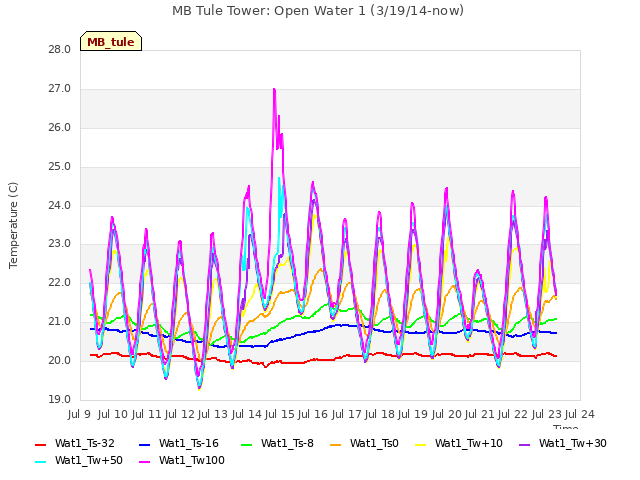
Task: Click the green Wat1_Ts-8 legend swatch
Action: [247, 444]
